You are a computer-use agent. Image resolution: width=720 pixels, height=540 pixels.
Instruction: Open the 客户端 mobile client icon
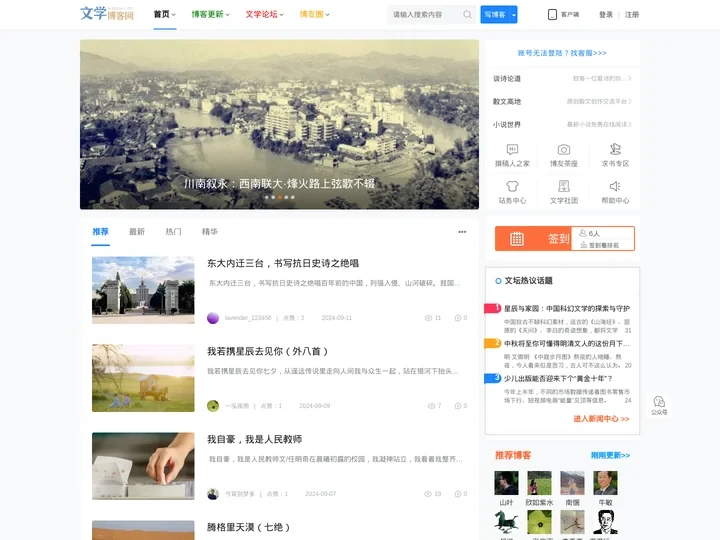552,15
